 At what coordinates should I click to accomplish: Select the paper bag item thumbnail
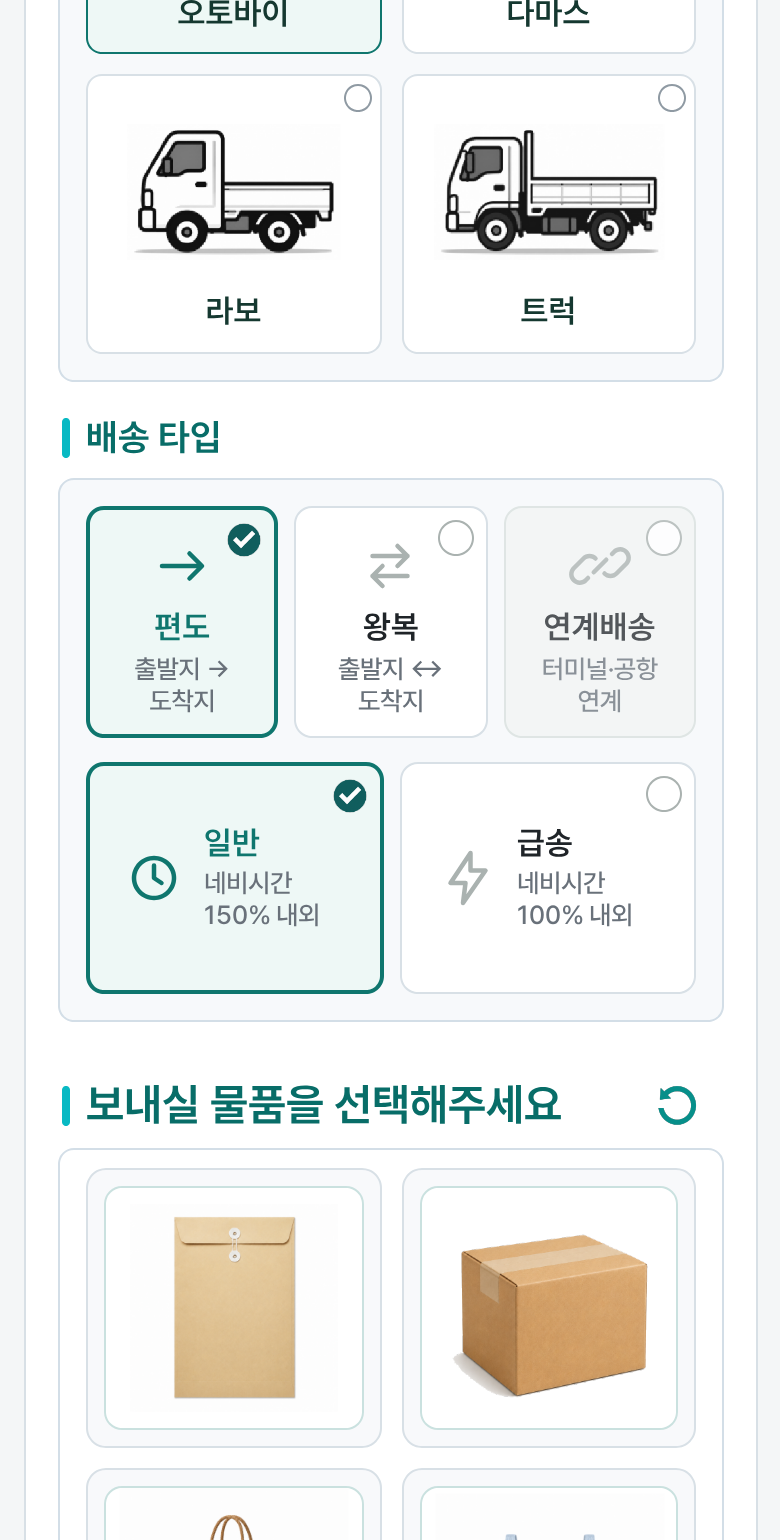coord(234,1514)
